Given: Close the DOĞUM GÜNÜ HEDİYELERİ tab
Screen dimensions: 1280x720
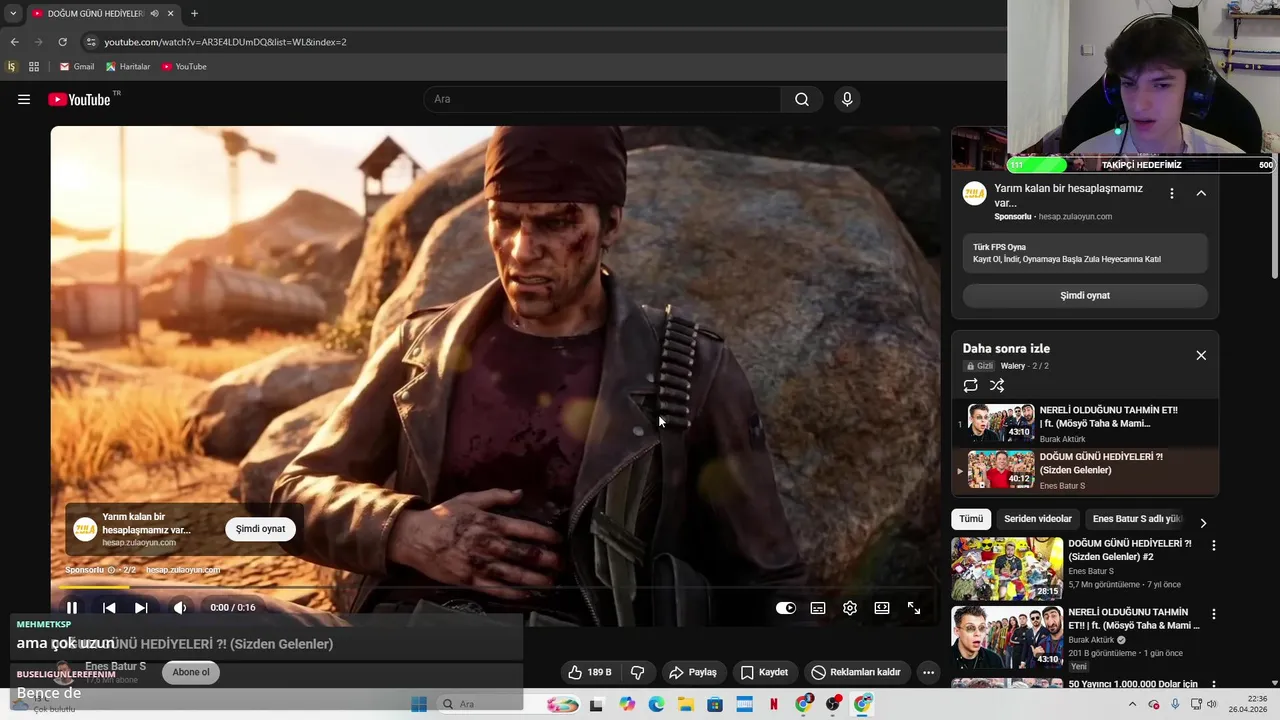Looking at the screenshot, I should pos(170,14).
